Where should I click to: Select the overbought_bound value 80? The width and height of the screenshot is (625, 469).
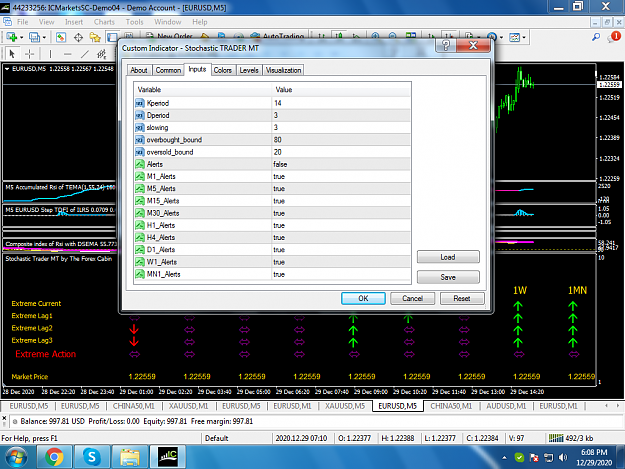click(x=341, y=139)
